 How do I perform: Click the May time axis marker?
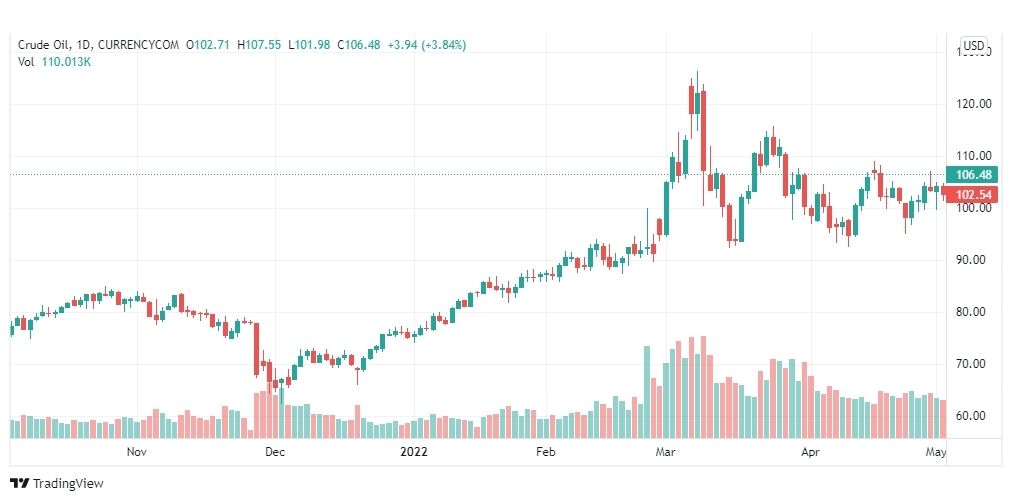click(936, 451)
